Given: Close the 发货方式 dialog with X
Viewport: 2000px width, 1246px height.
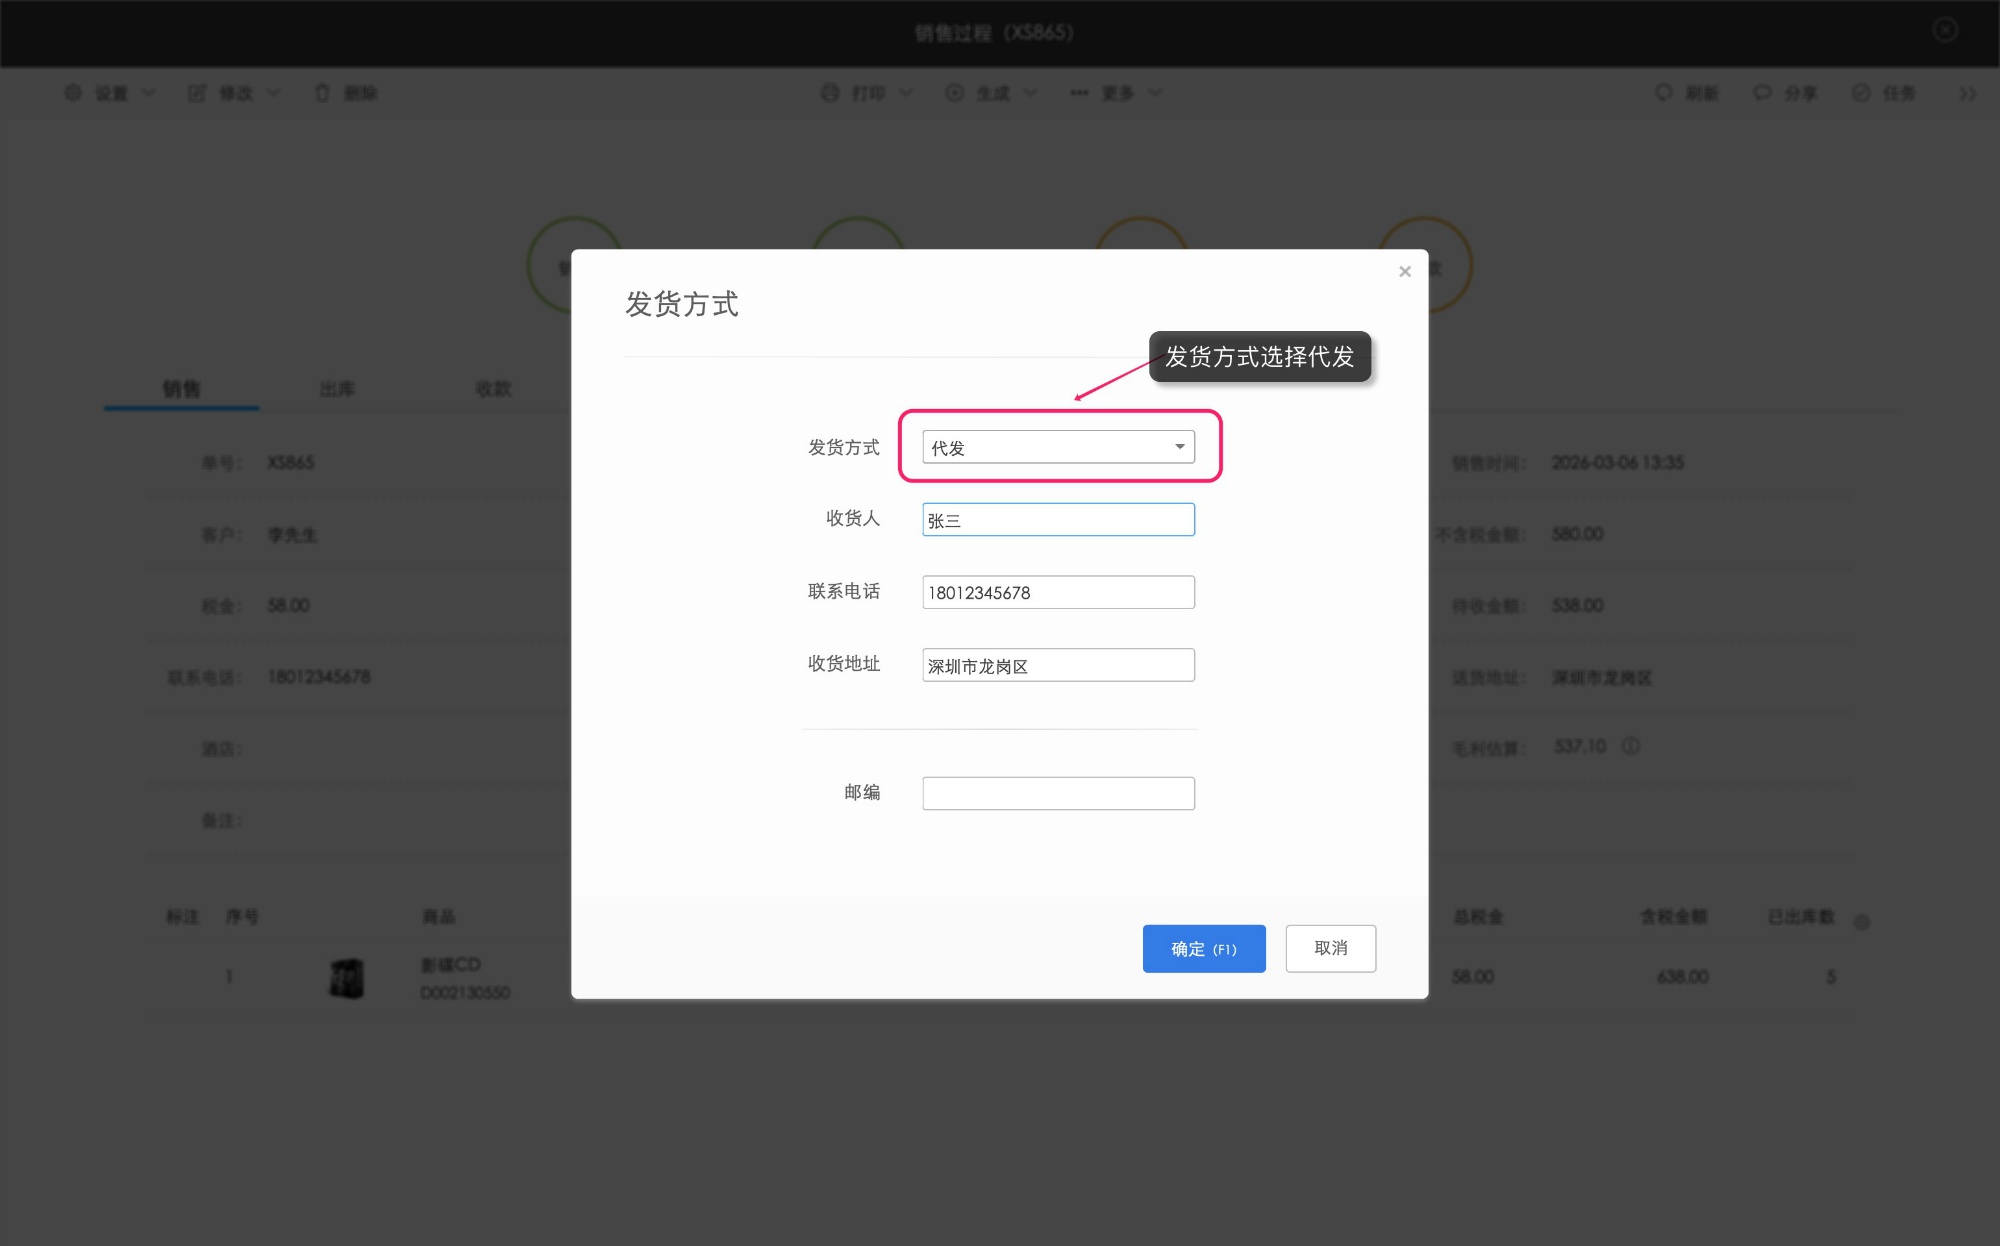Looking at the screenshot, I should 1405,271.
